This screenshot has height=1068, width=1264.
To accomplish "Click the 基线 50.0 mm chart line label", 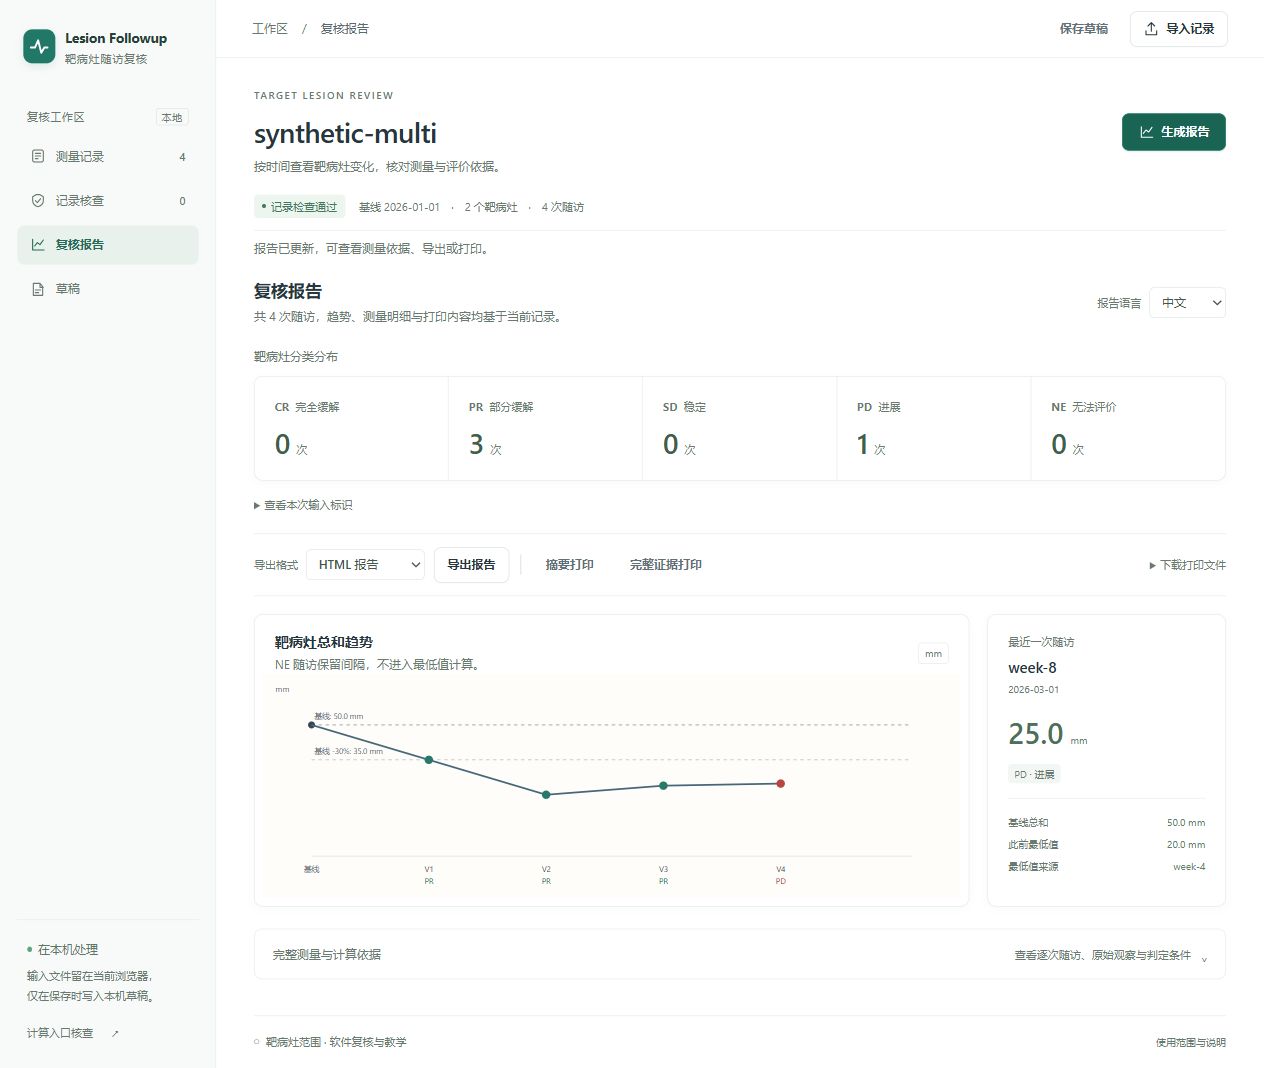I will pos(339,716).
